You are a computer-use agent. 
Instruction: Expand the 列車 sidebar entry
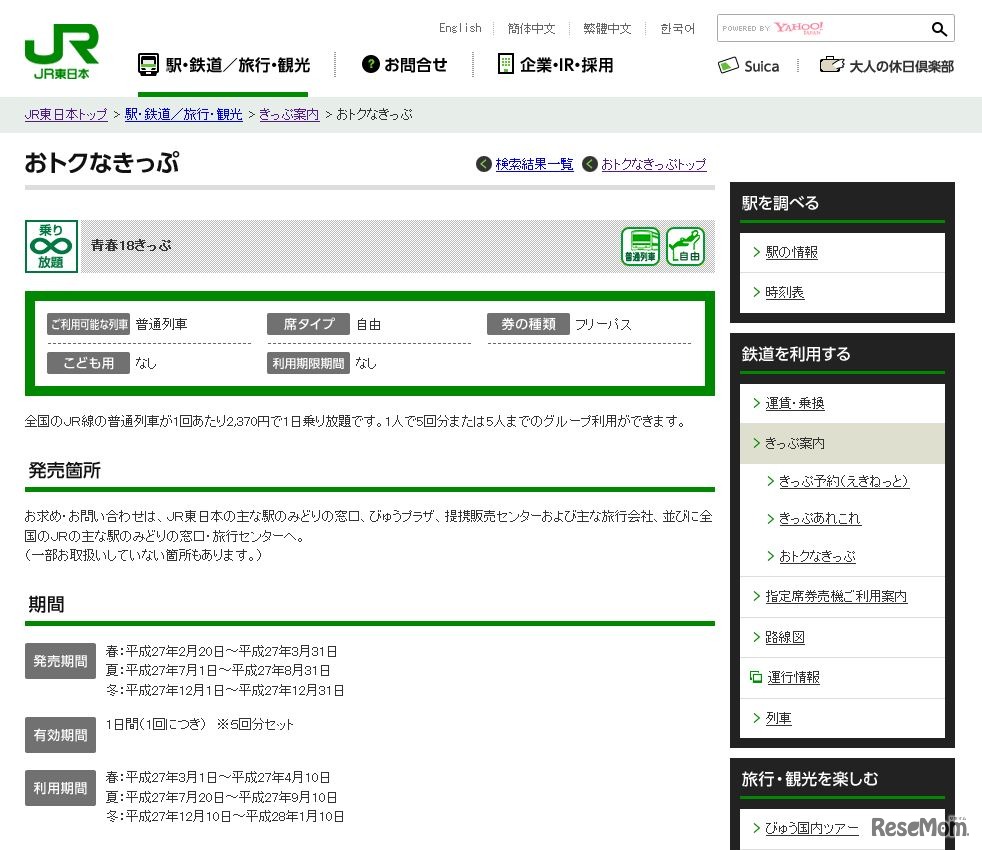click(778, 717)
